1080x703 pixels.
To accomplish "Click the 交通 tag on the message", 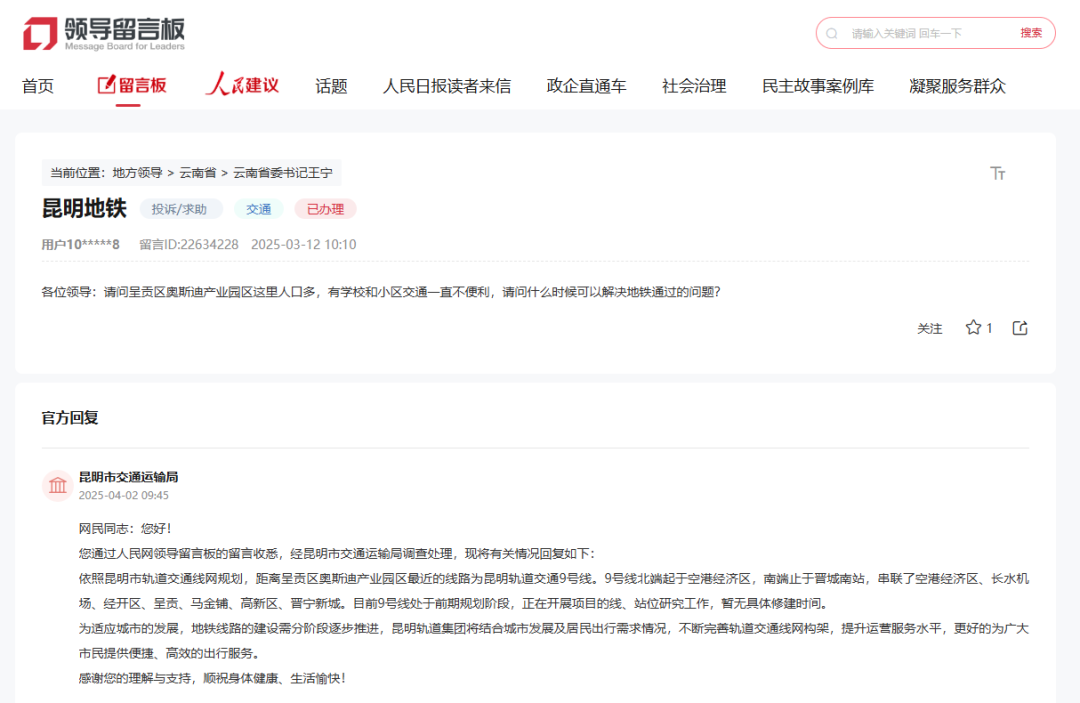I will [x=258, y=209].
